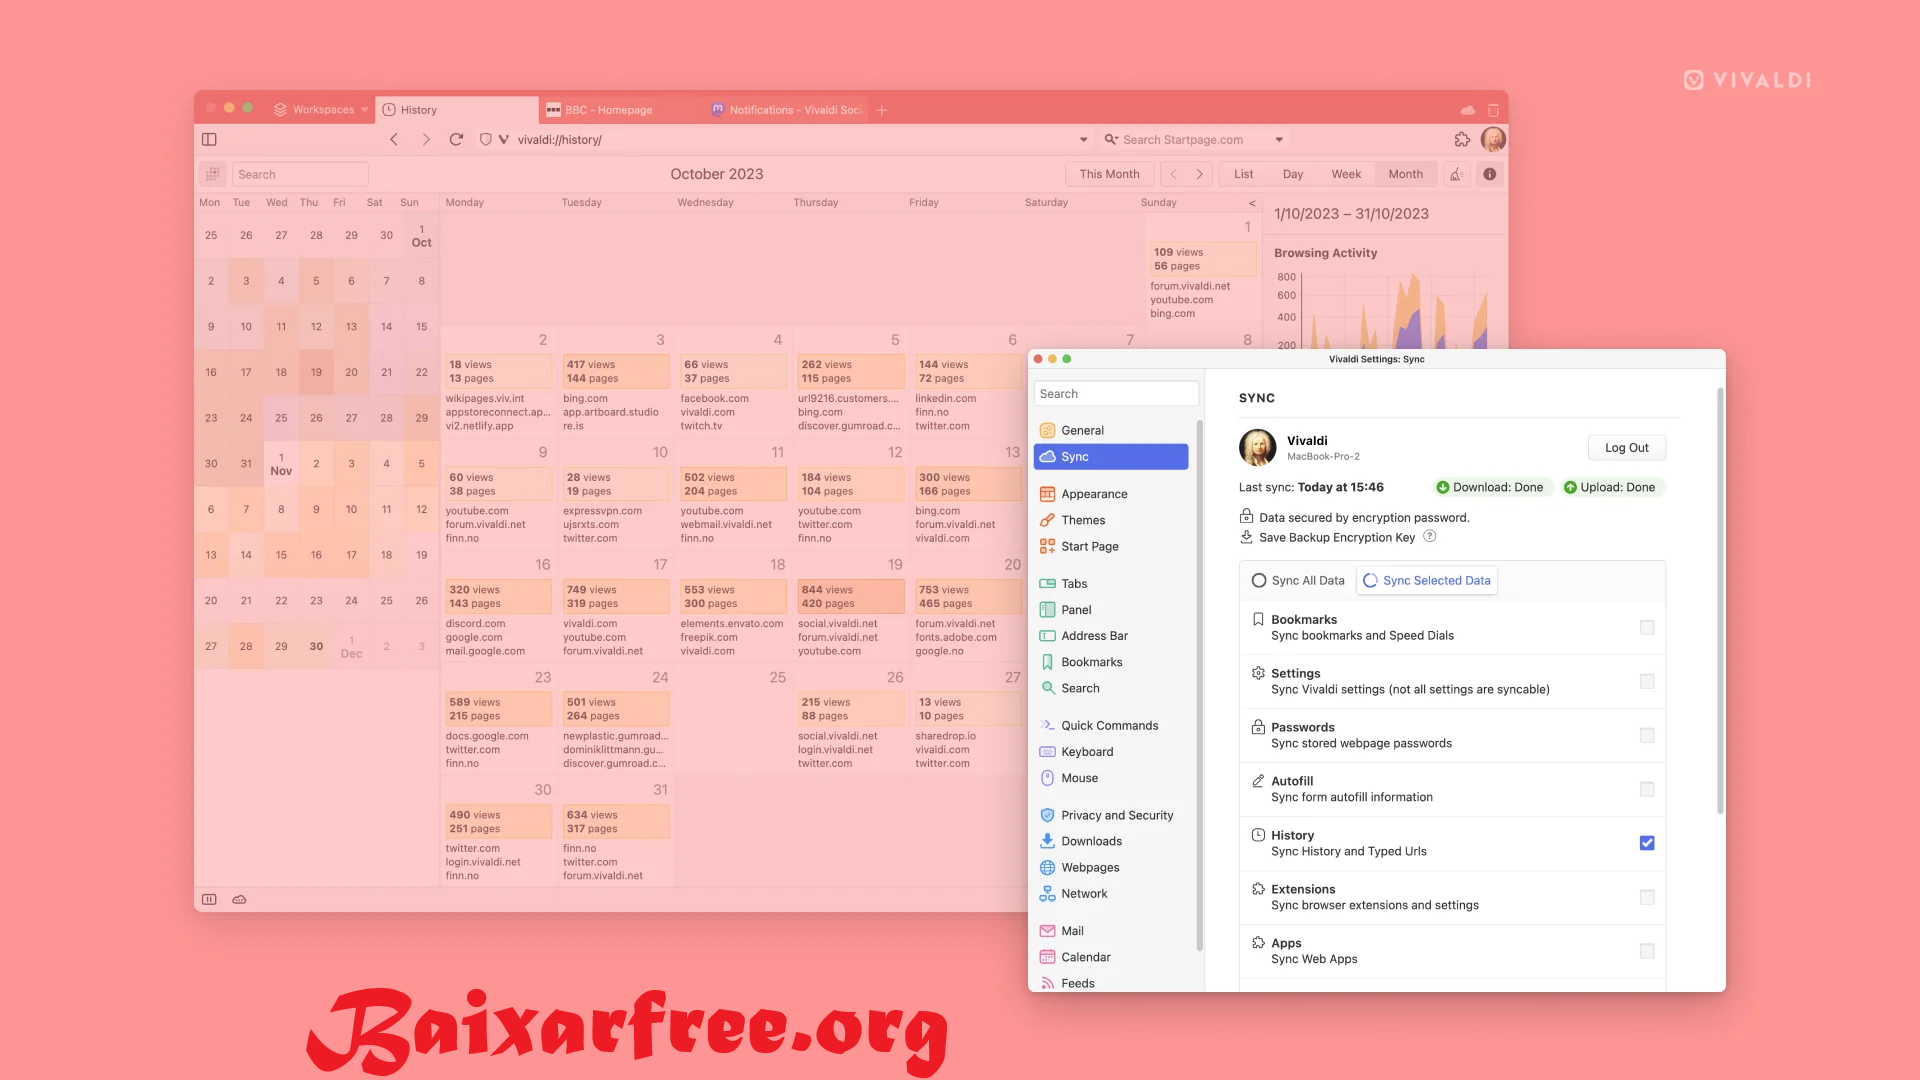Open Privacy and Security settings

pos(1115,815)
